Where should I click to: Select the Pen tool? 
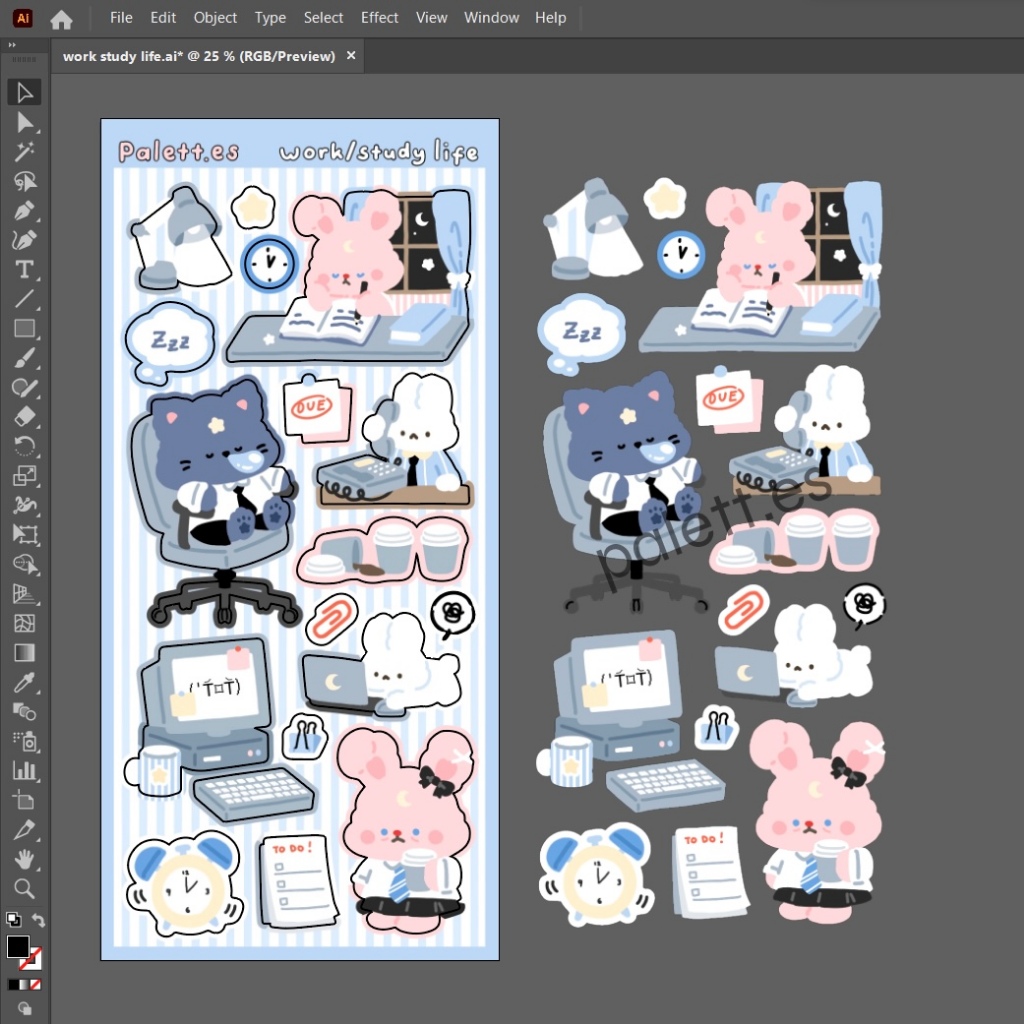(x=24, y=211)
